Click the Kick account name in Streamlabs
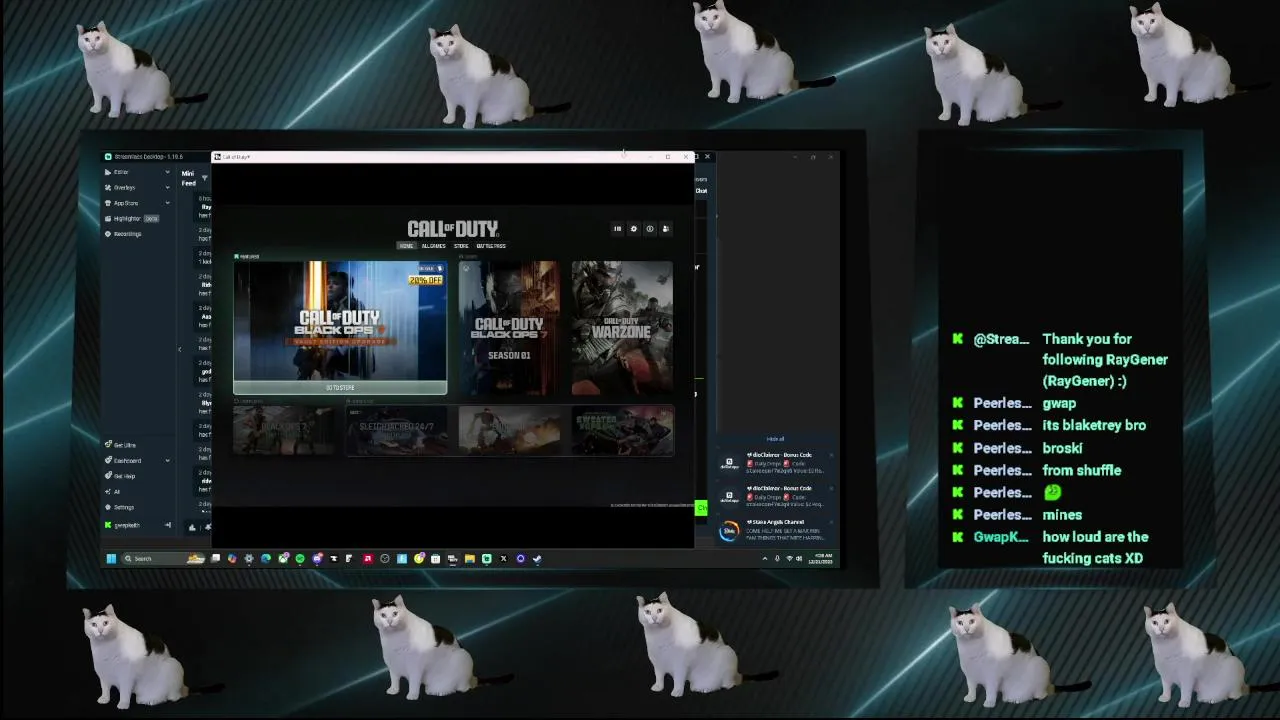The height and width of the screenshot is (720, 1280). coord(126,525)
